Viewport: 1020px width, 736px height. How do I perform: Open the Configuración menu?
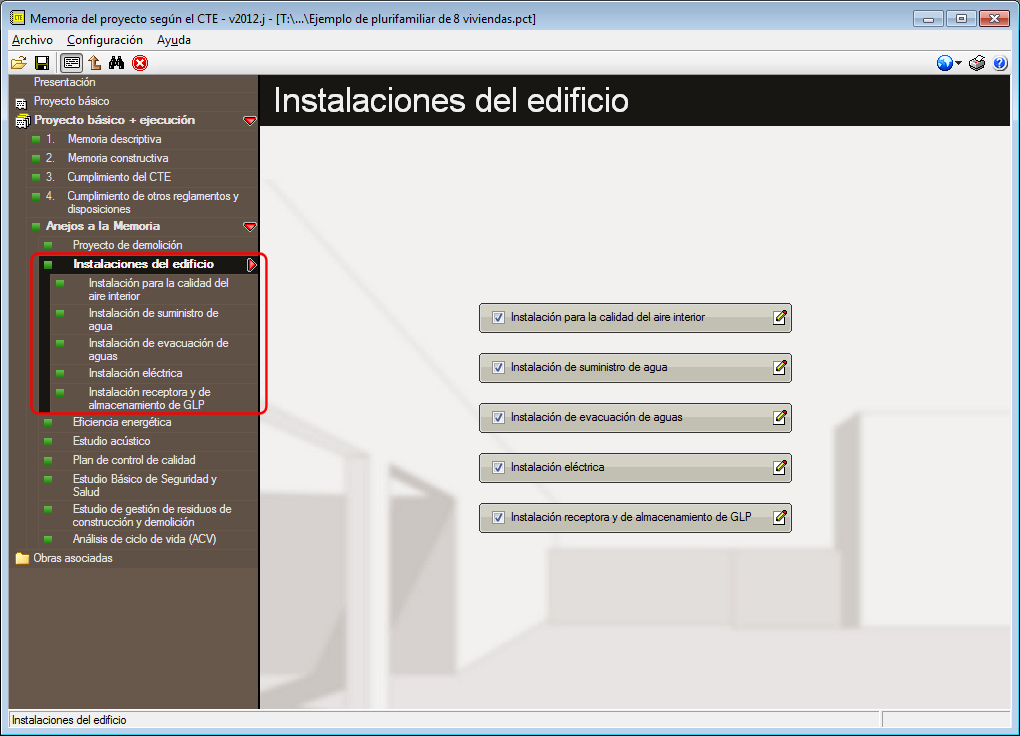pyautogui.click(x=105, y=40)
